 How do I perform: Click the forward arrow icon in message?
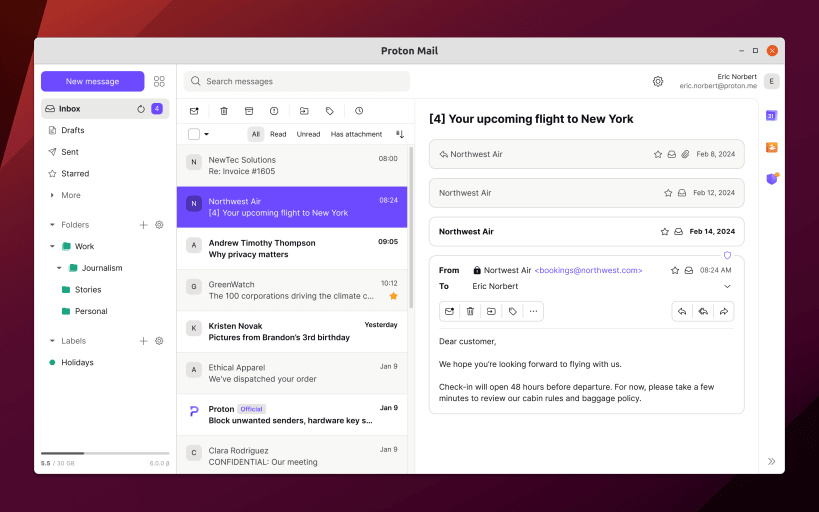724,311
